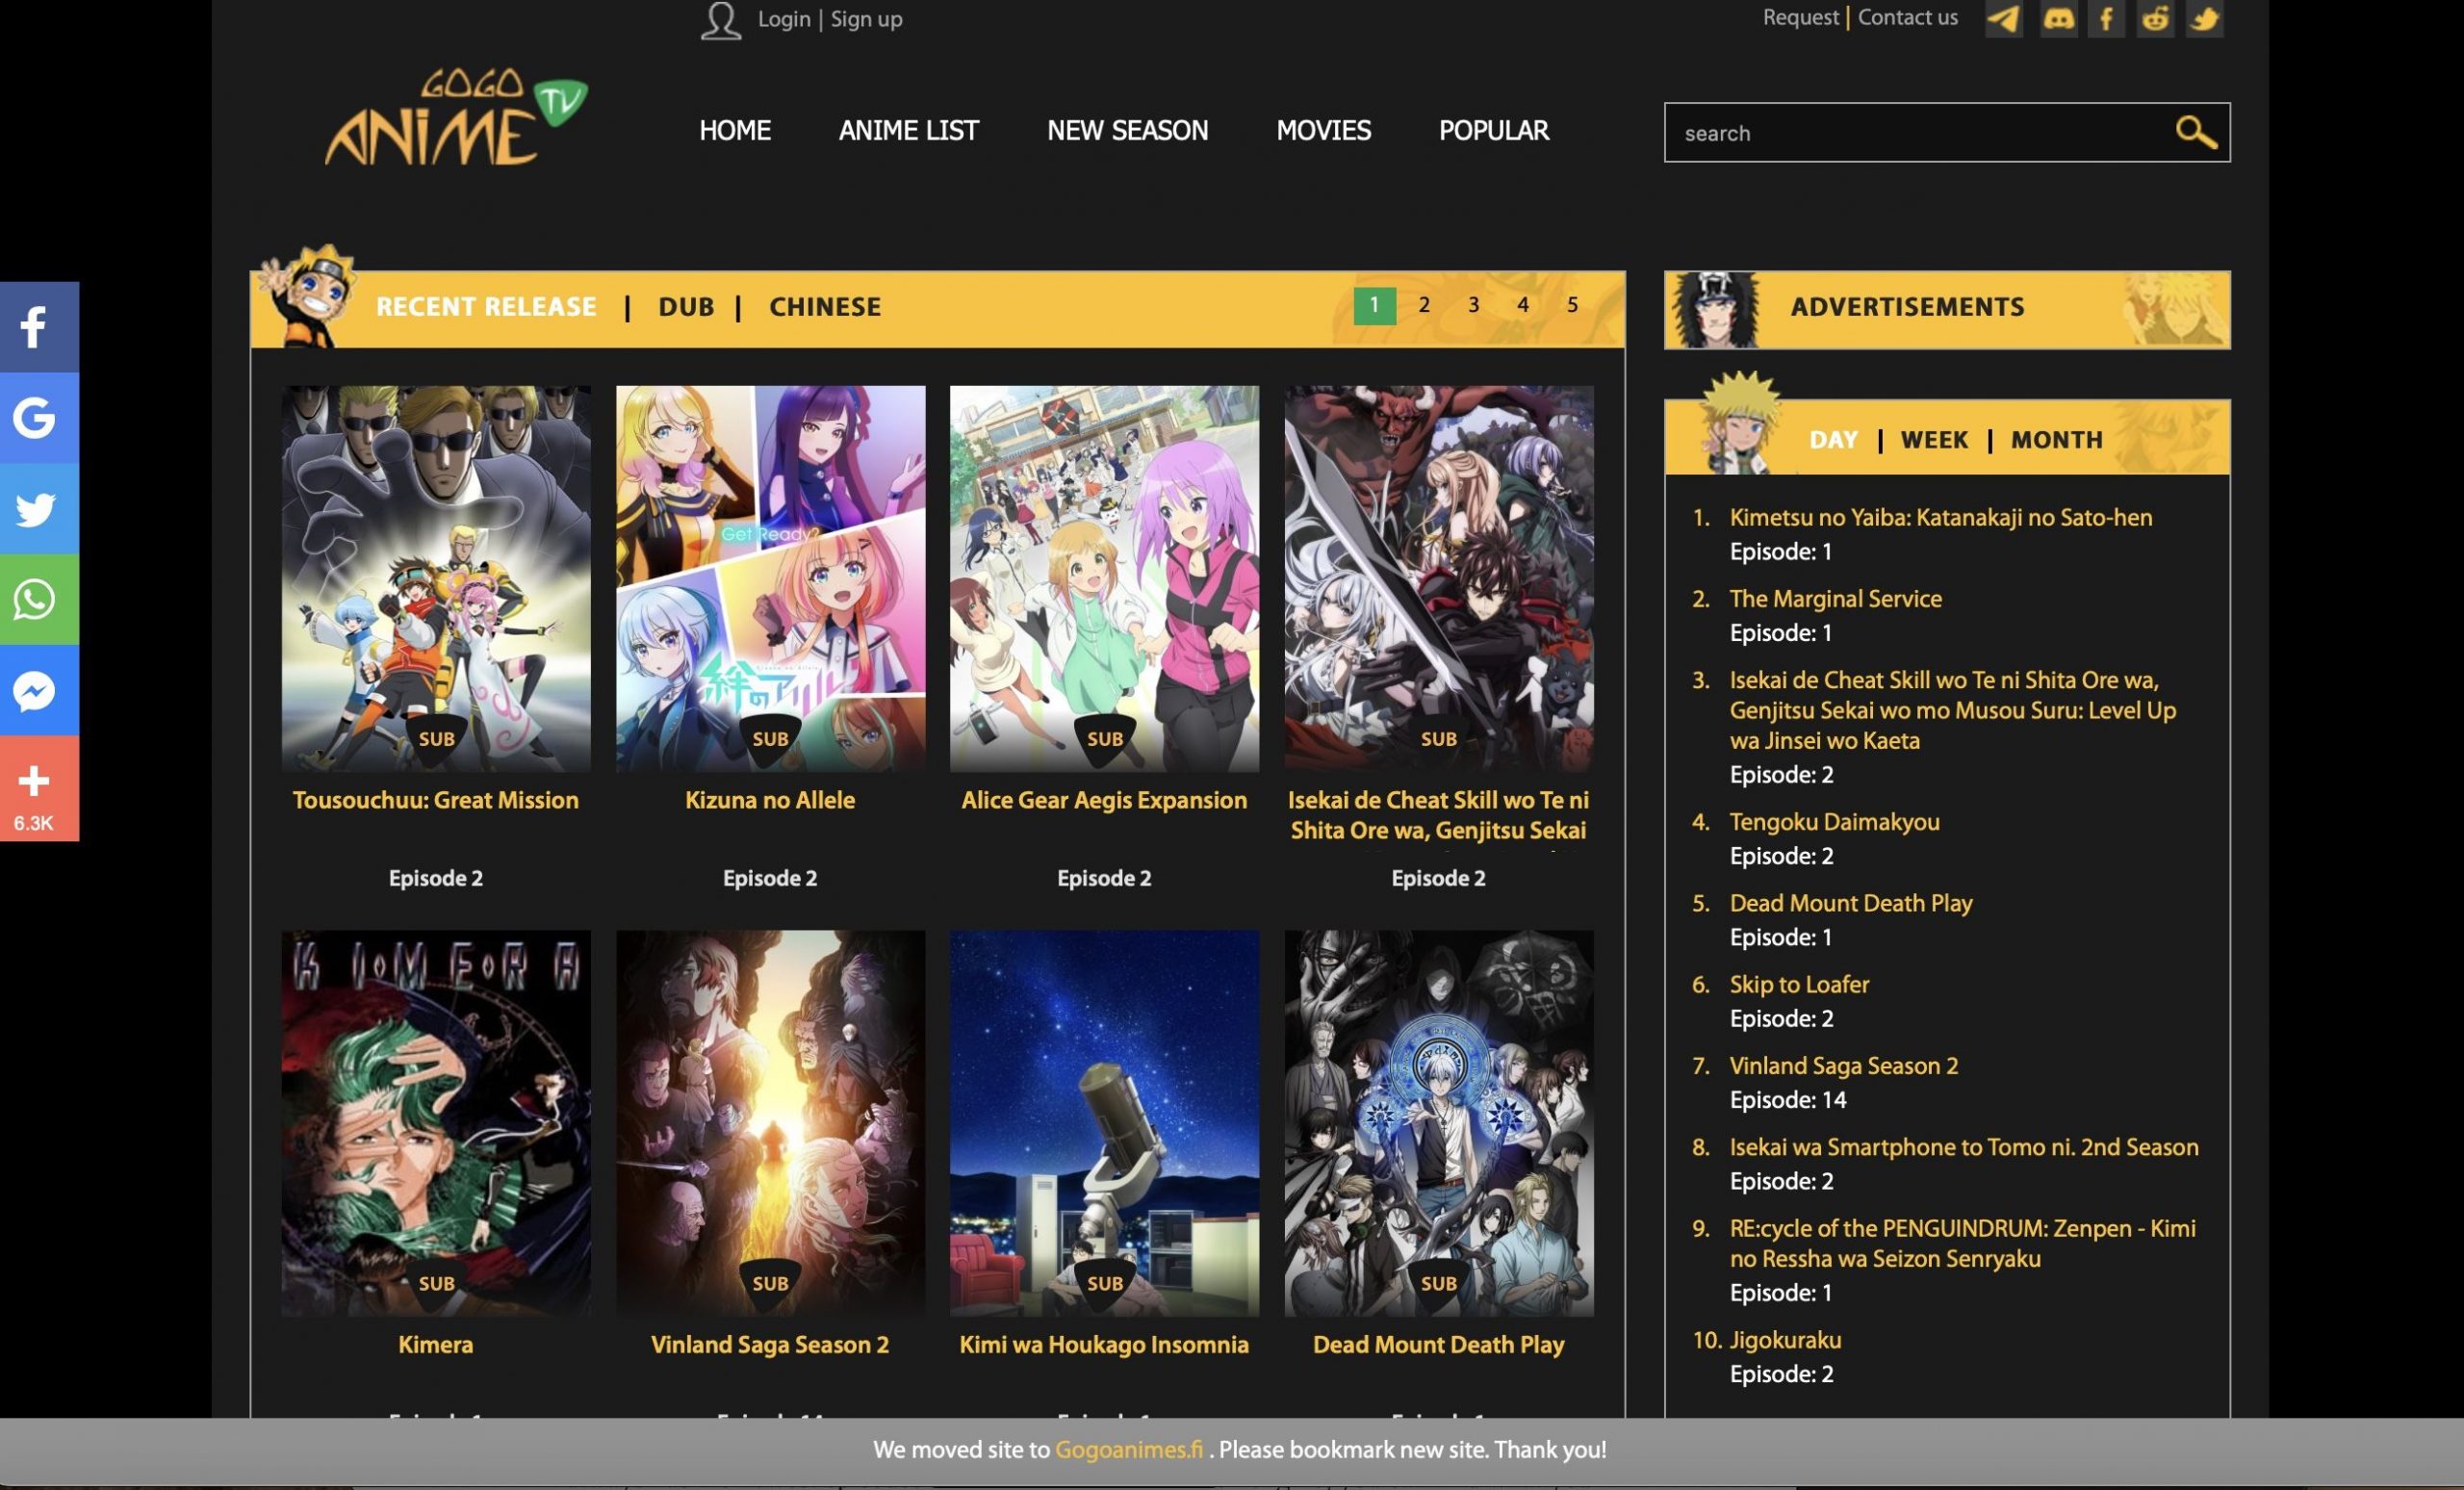
Task: Toggle DAY popularity ranking view
Action: point(1834,440)
